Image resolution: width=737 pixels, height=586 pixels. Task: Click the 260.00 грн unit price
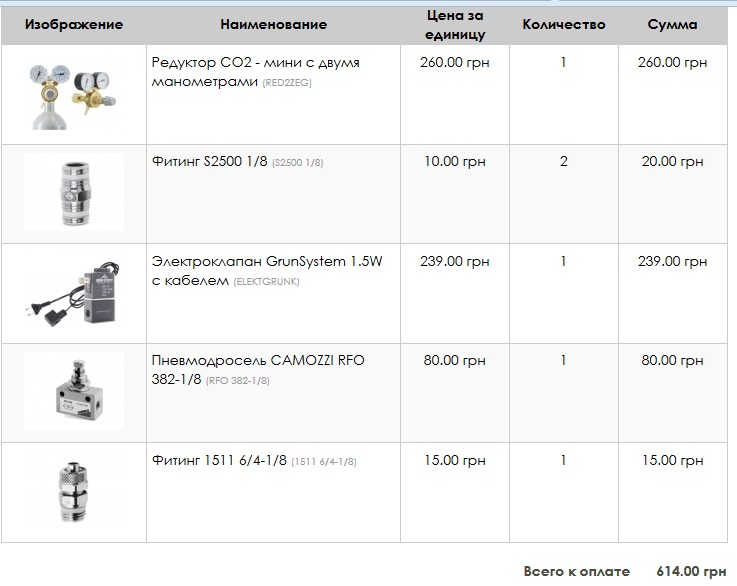pos(455,62)
